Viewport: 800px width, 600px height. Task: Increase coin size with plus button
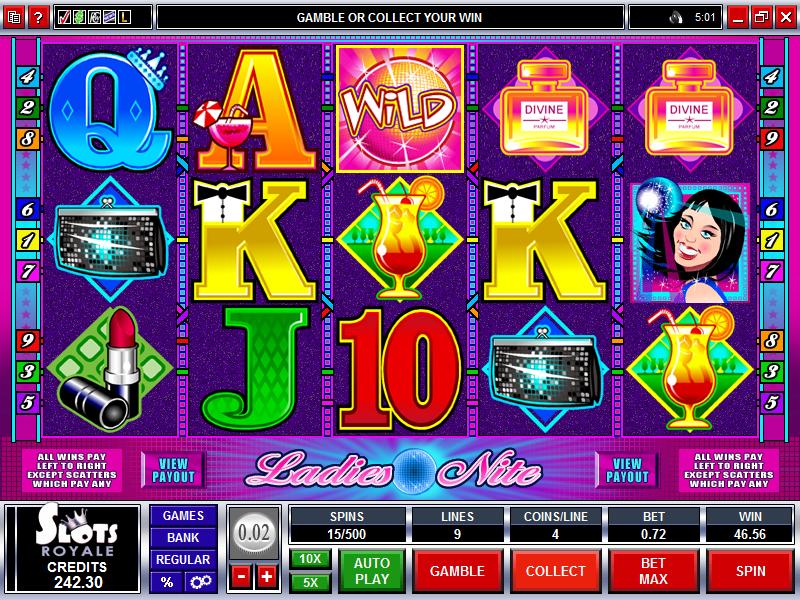267,577
